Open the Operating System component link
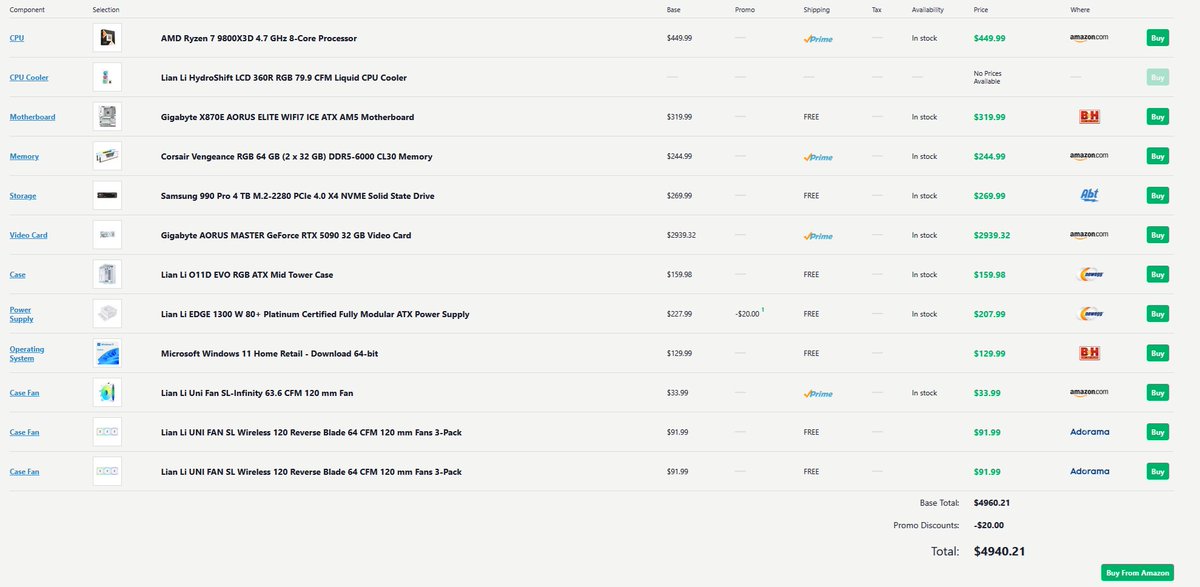The image size is (1200, 587). (x=27, y=353)
